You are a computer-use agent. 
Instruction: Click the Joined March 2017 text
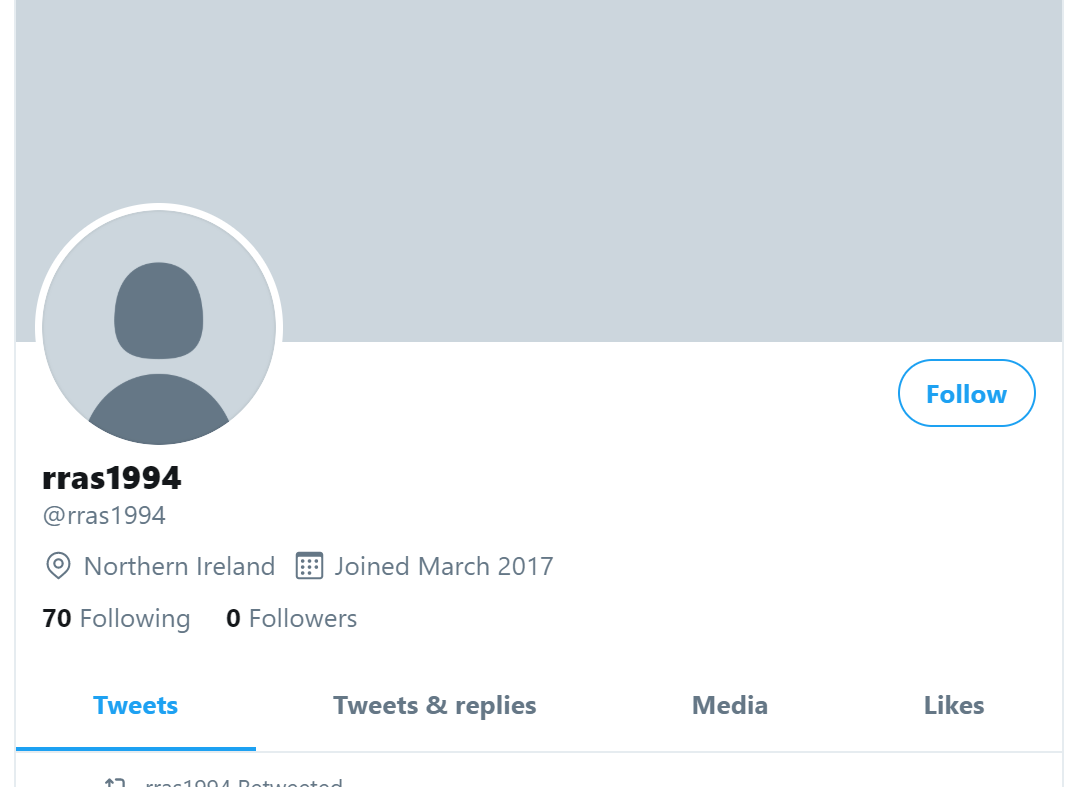[x=444, y=566]
